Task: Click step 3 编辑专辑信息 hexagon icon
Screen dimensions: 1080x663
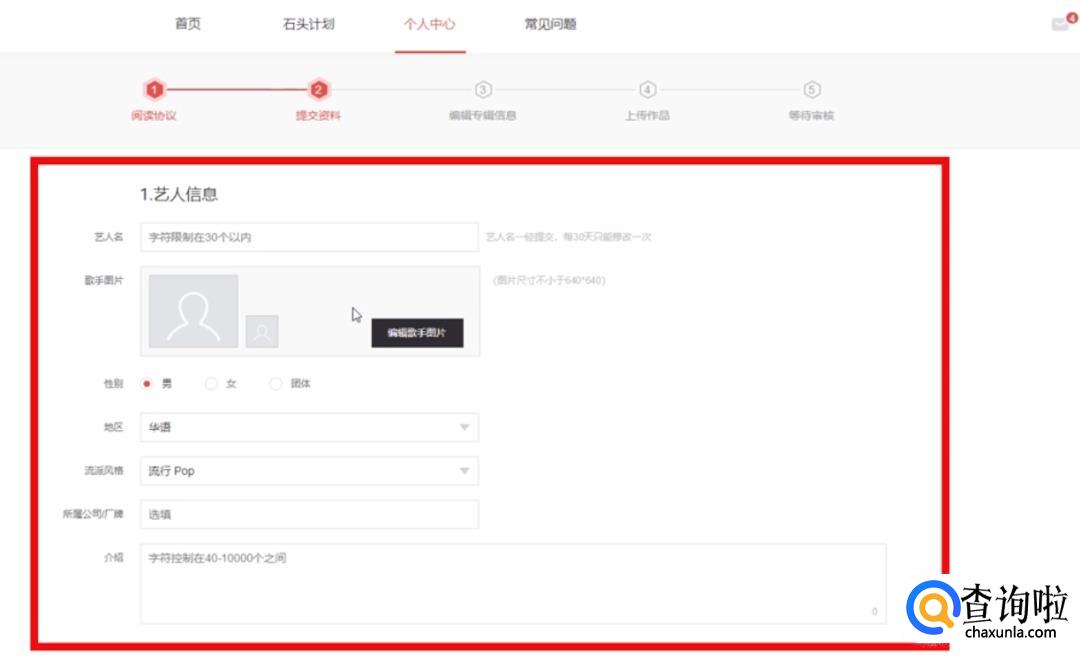Action: click(483, 90)
